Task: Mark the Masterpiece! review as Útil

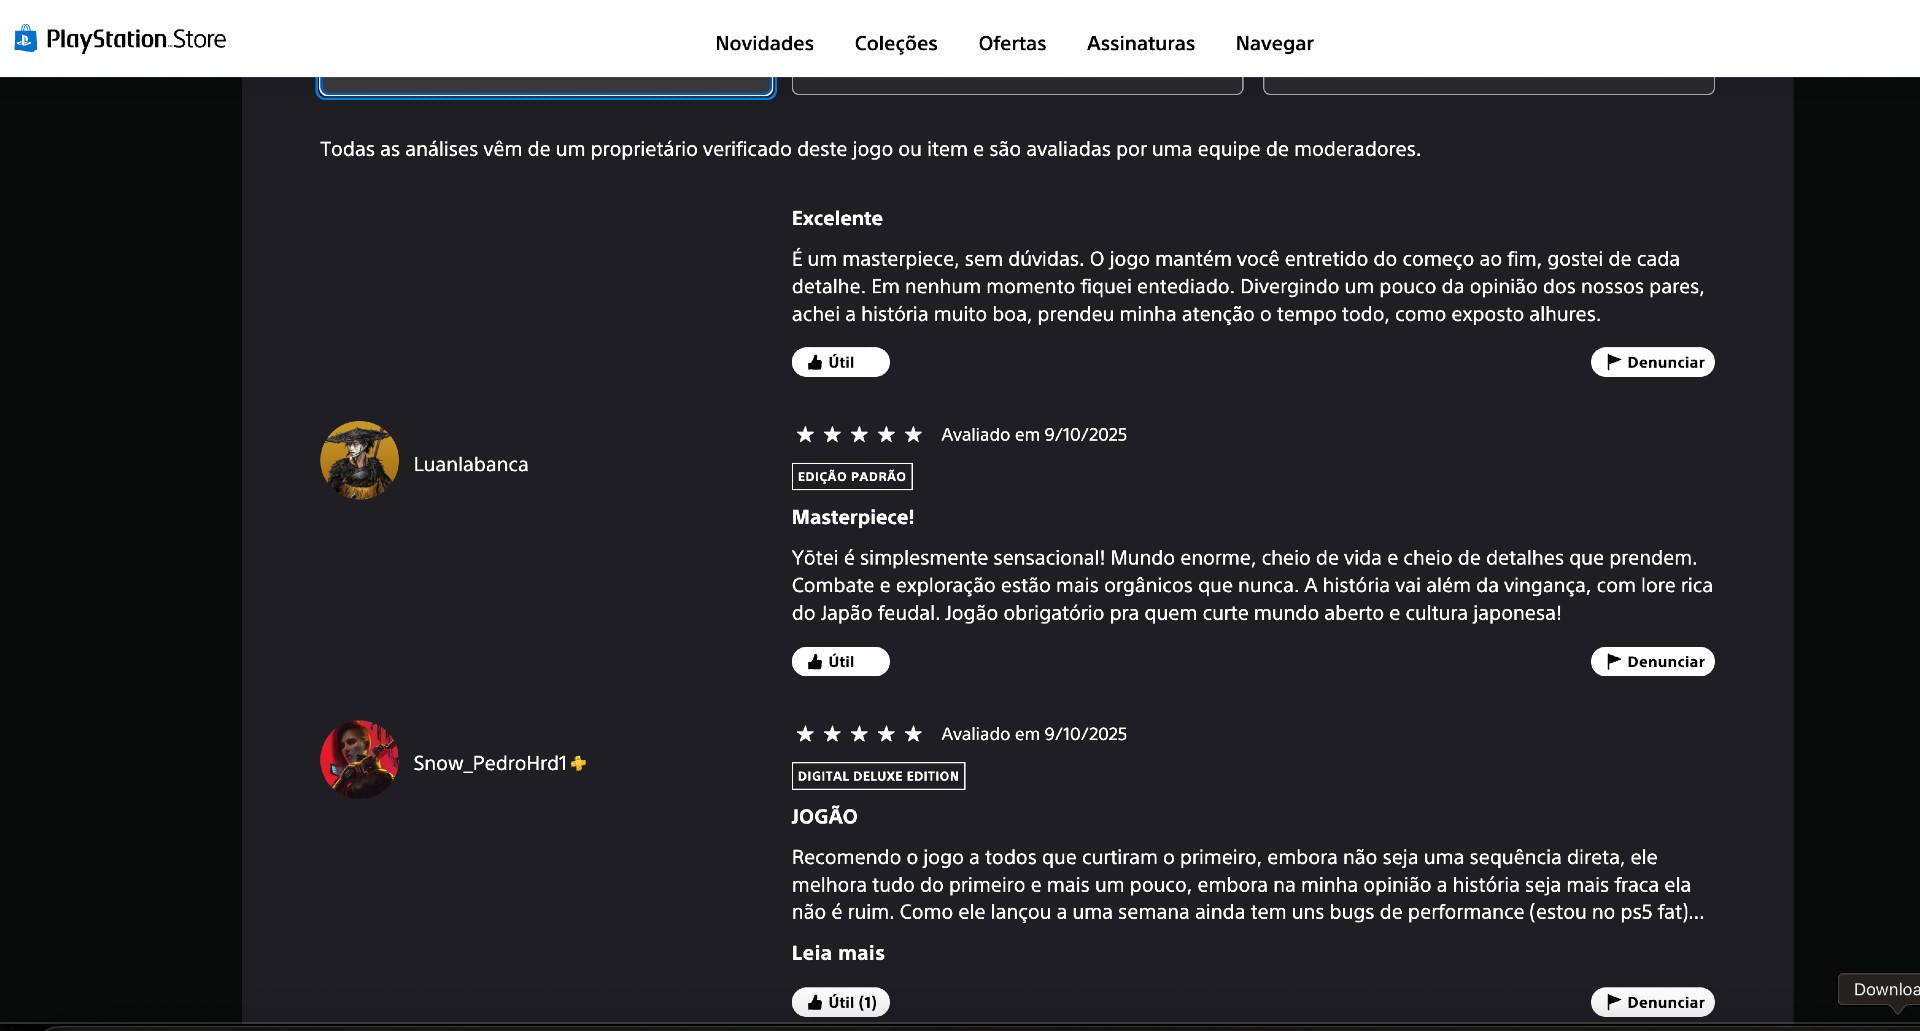Action: coord(840,661)
